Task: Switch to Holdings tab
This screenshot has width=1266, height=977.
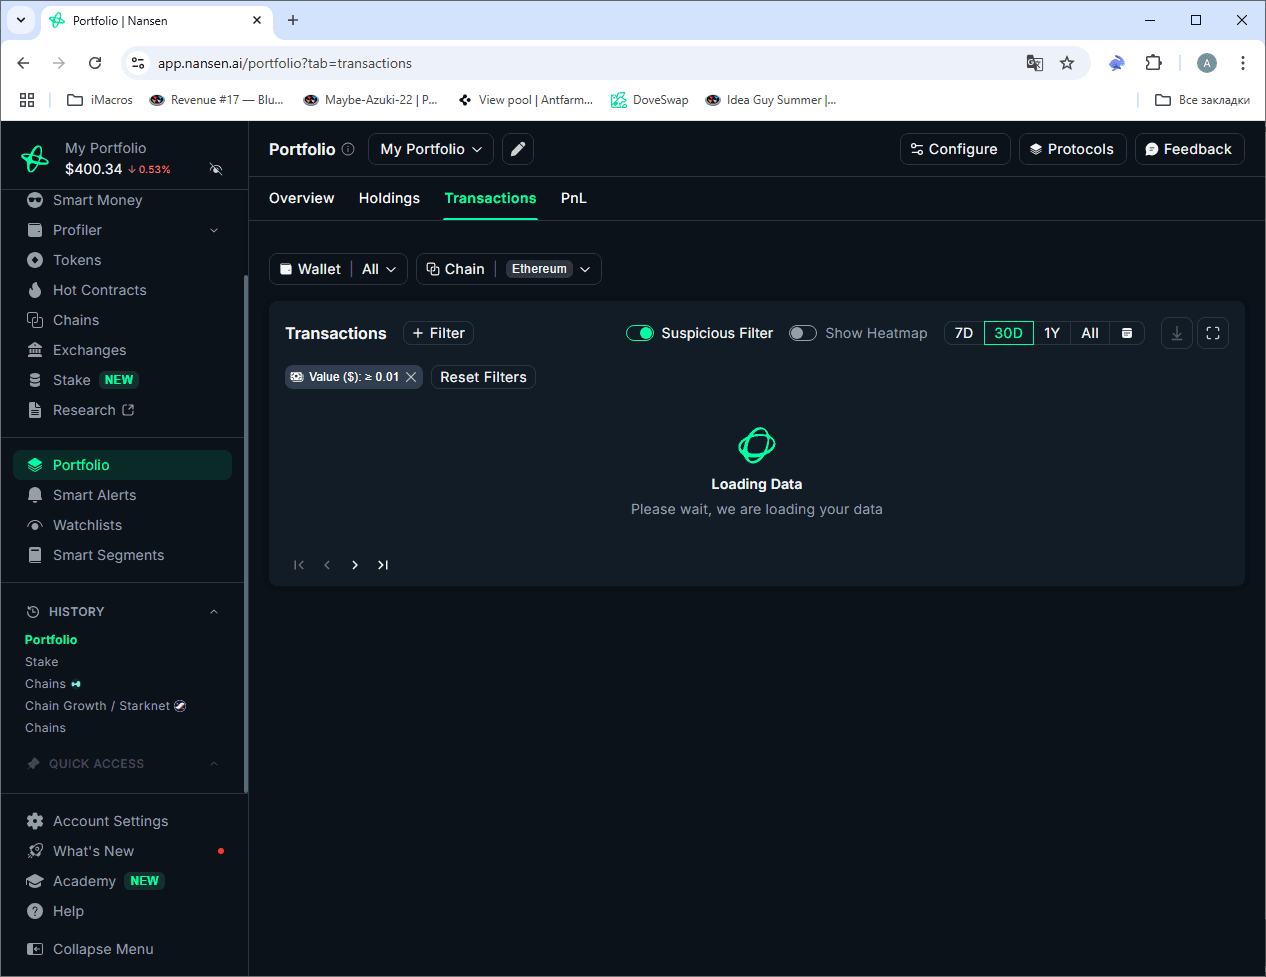Action: [x=389, y=198]
